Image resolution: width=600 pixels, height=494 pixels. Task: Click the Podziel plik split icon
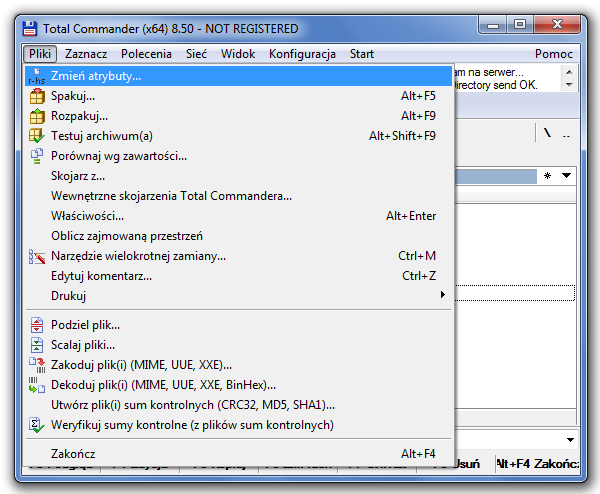pyautogui.click(x=37, y=325)
